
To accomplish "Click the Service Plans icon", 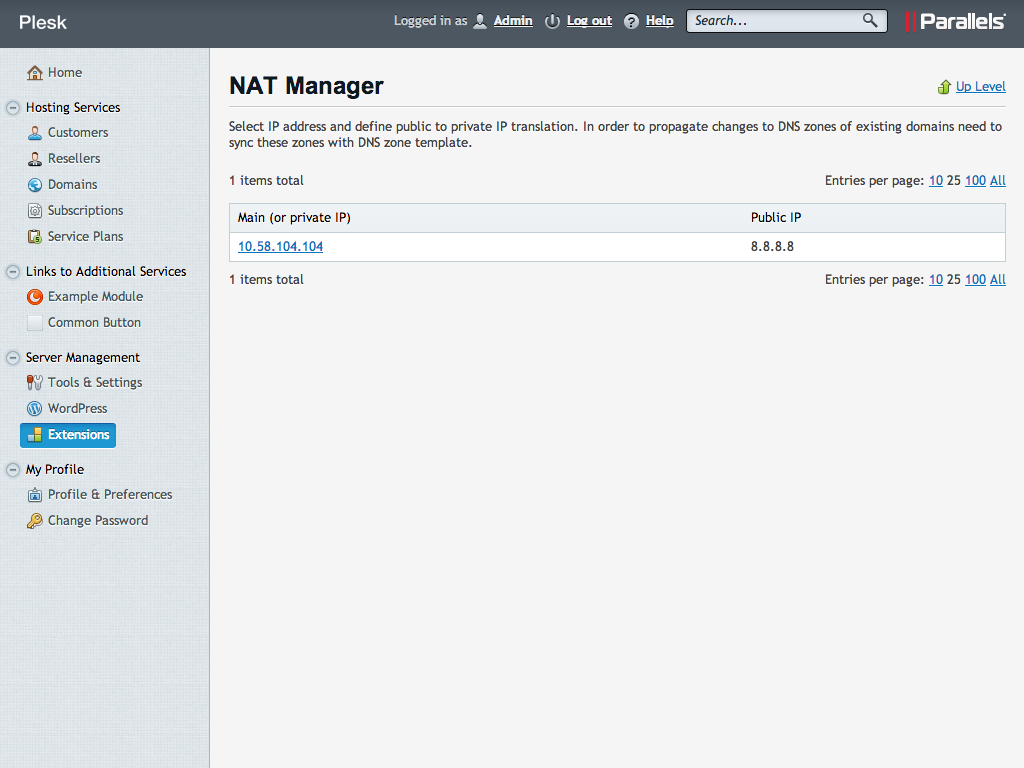I will (x=35, y=237).
